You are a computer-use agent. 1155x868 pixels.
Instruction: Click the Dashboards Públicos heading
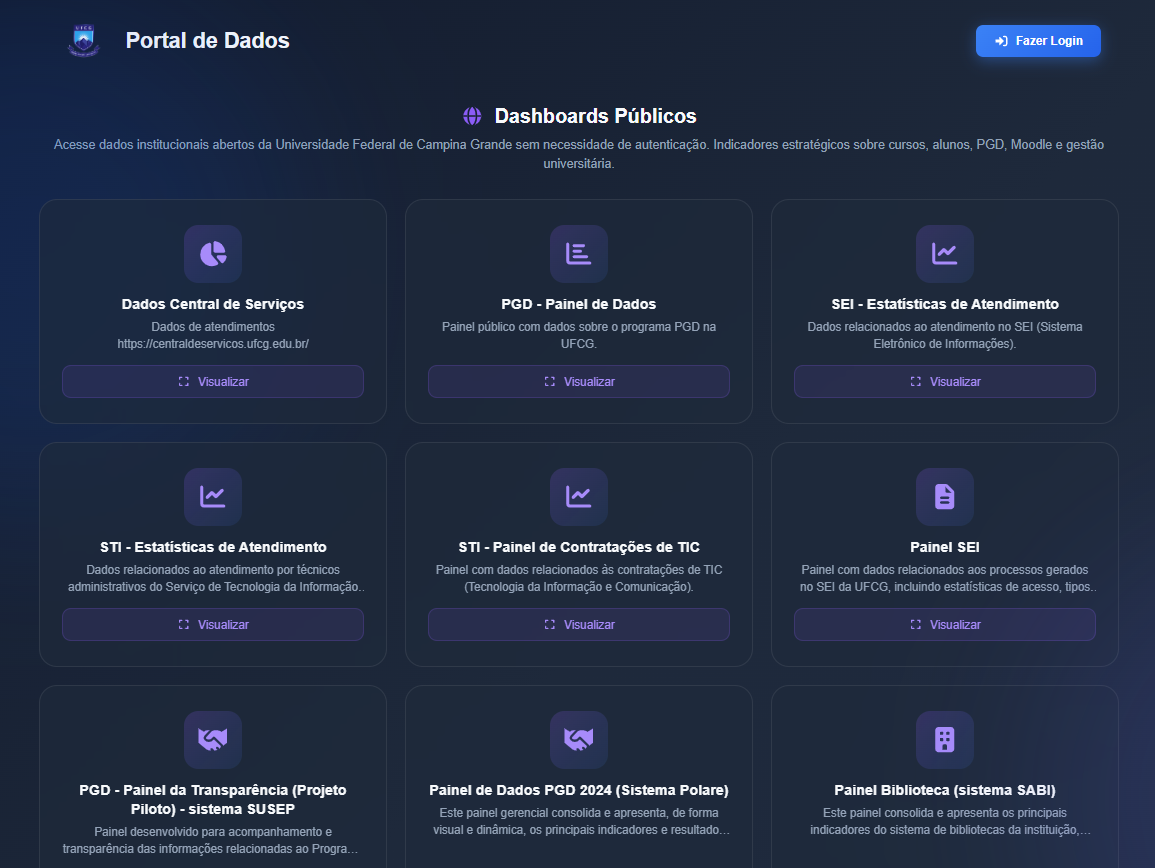595,116
